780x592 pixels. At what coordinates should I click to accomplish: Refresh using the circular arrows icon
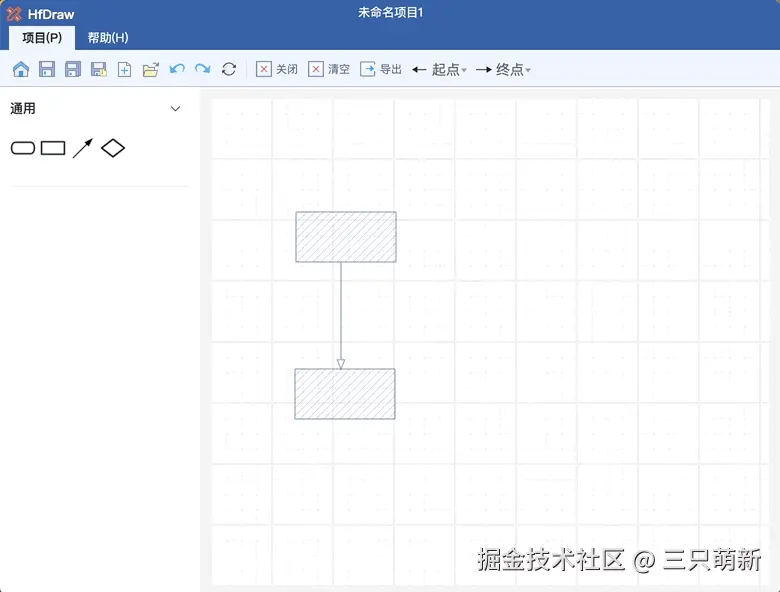click(229, 69)
